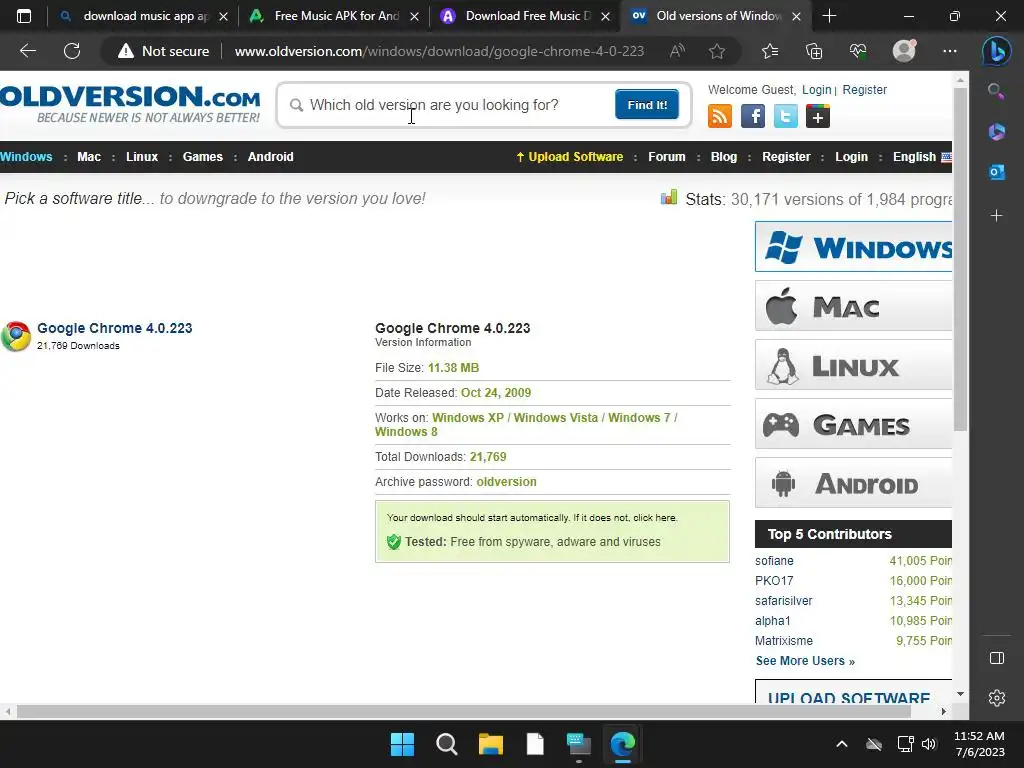Open the Twitter icon in the header

coord(786,116)
